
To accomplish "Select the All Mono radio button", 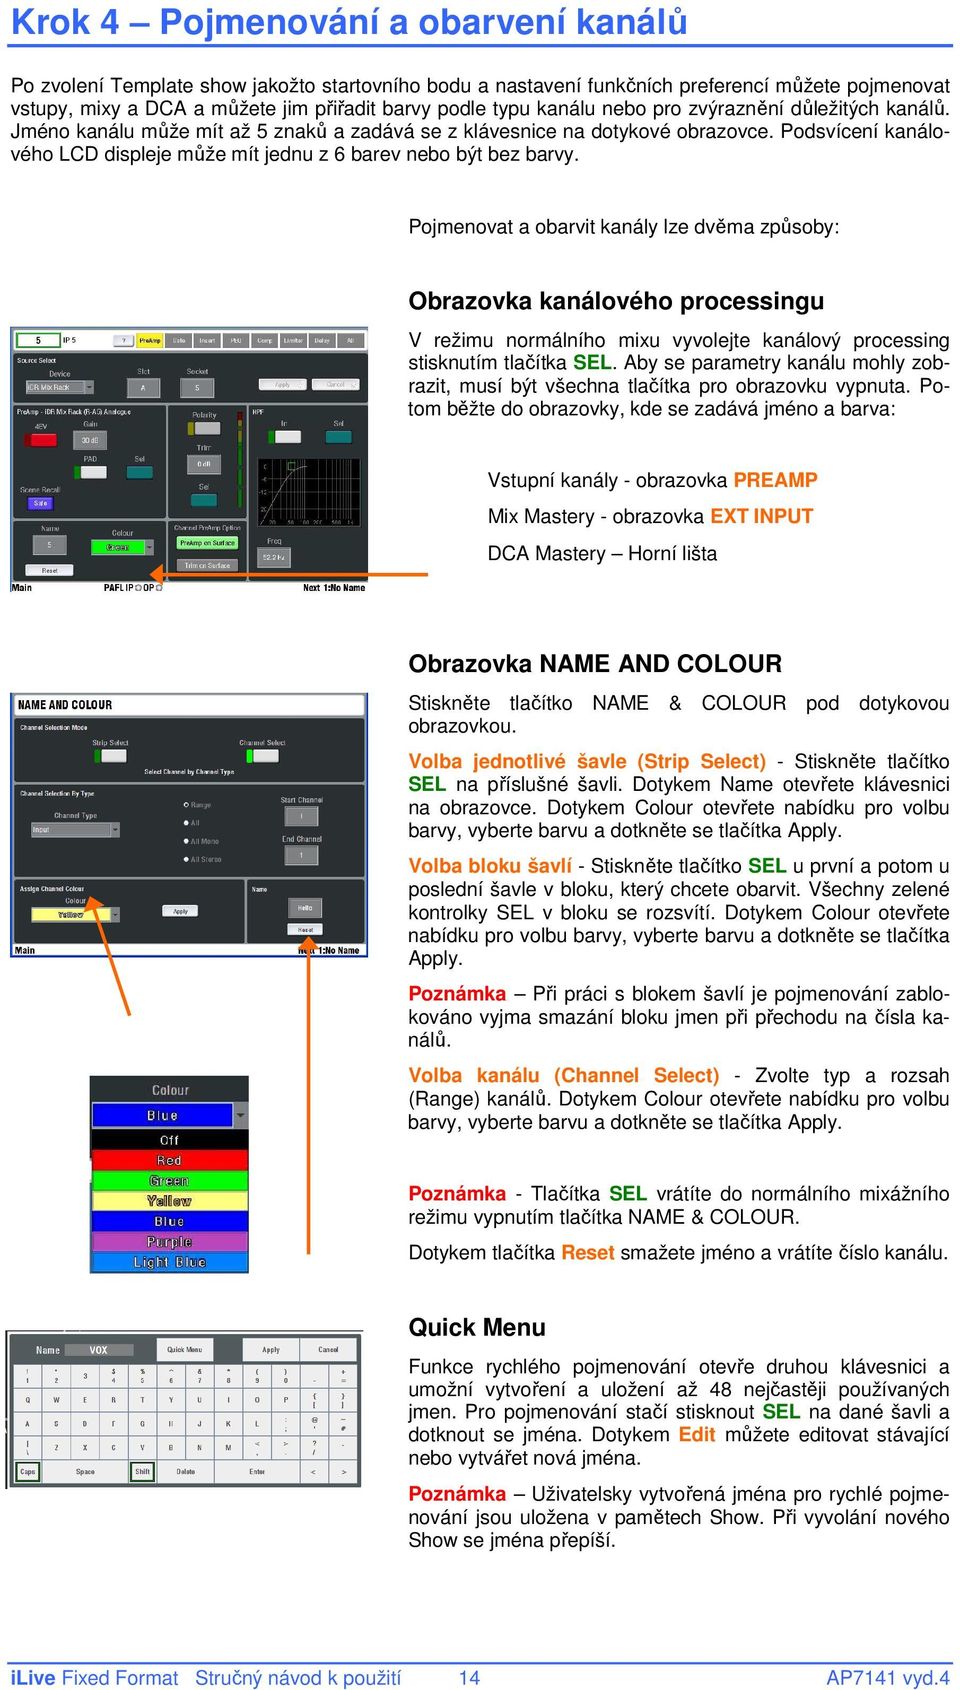I will point(186,841).
